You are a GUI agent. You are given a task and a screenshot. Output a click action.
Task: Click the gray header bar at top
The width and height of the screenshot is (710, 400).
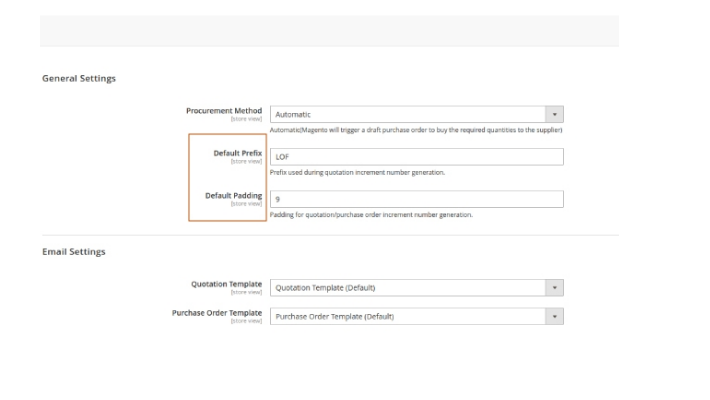[x=329, y=30]
